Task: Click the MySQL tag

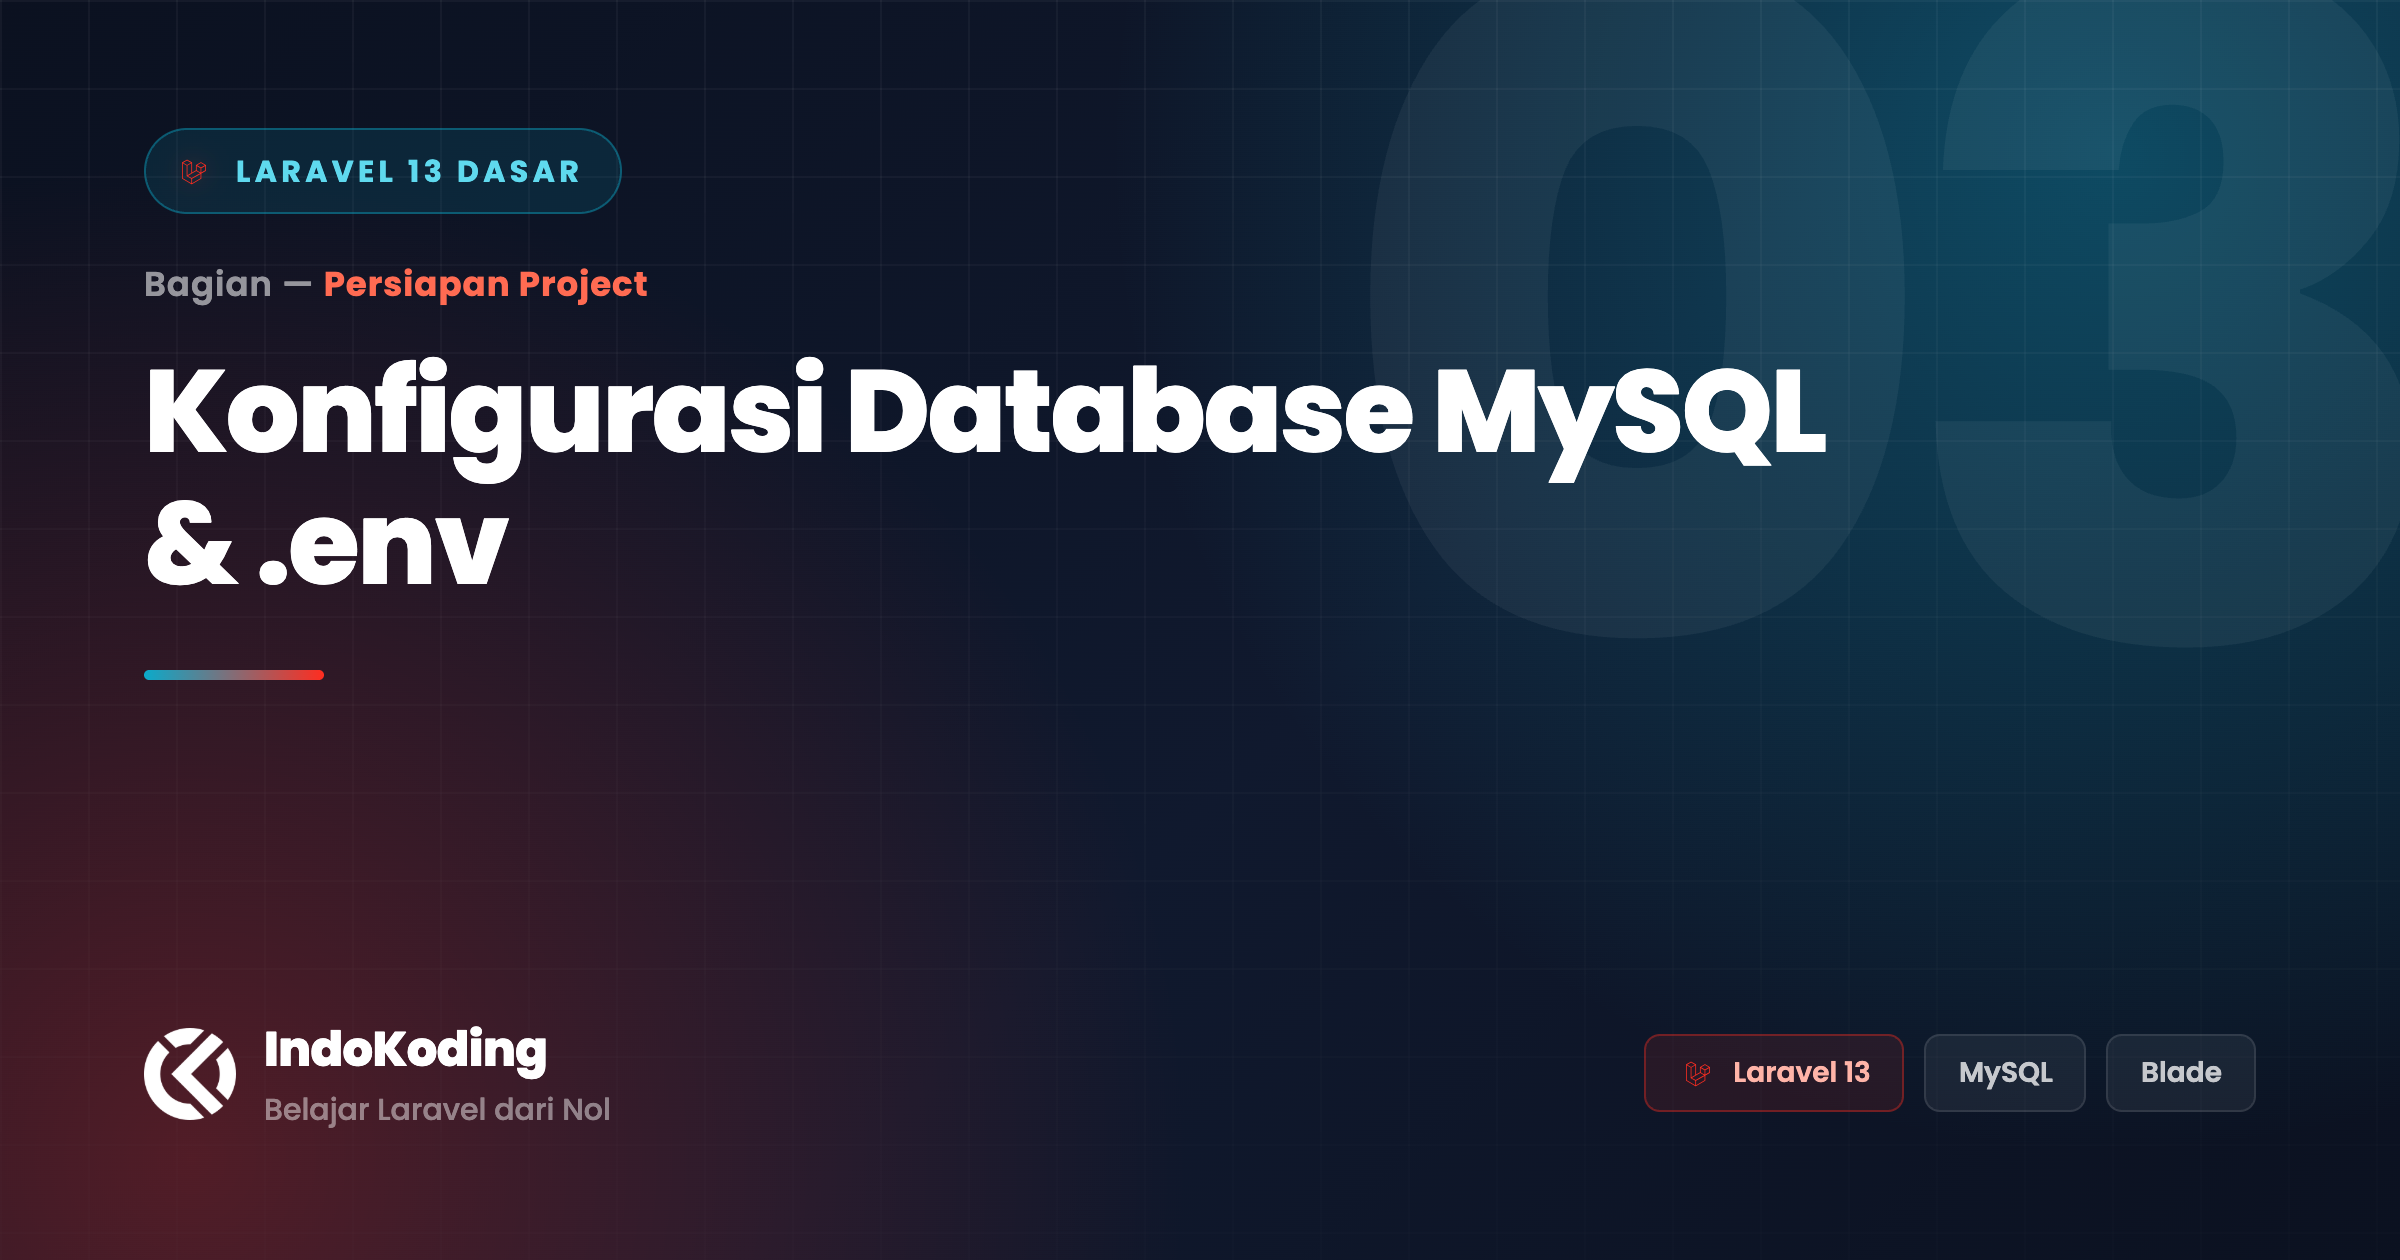Action: coord(2005,1073)
